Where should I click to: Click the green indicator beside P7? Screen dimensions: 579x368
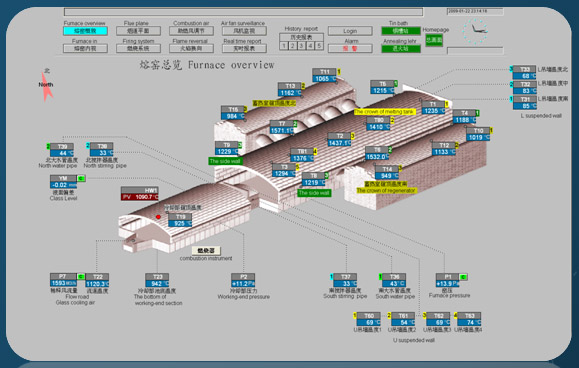[x=81, y=276]
